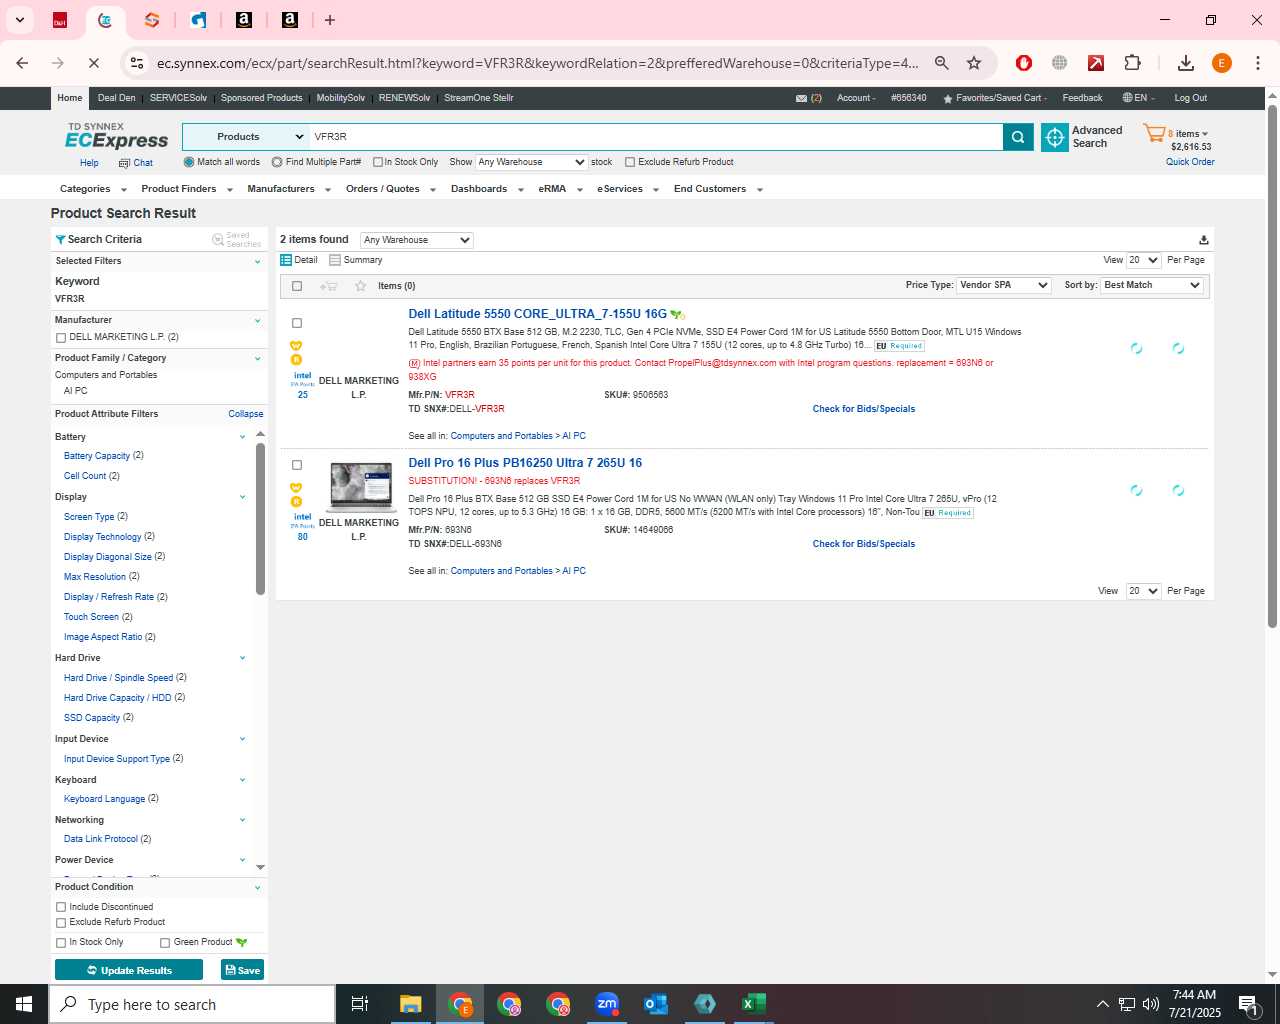Select Match all words radio button
1280x1024 pixels.
[x=189, y=162]
